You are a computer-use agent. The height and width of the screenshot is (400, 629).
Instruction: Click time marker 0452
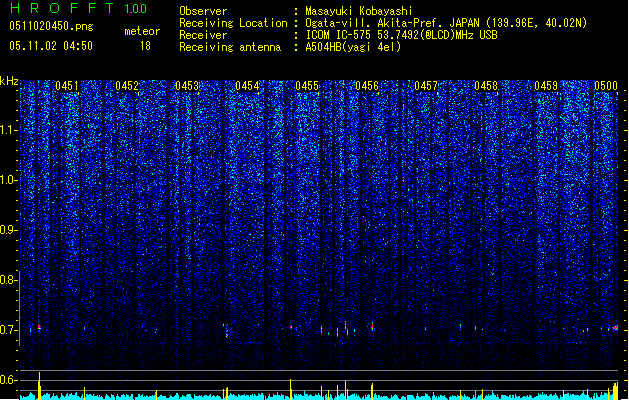[x=127, y=86]
